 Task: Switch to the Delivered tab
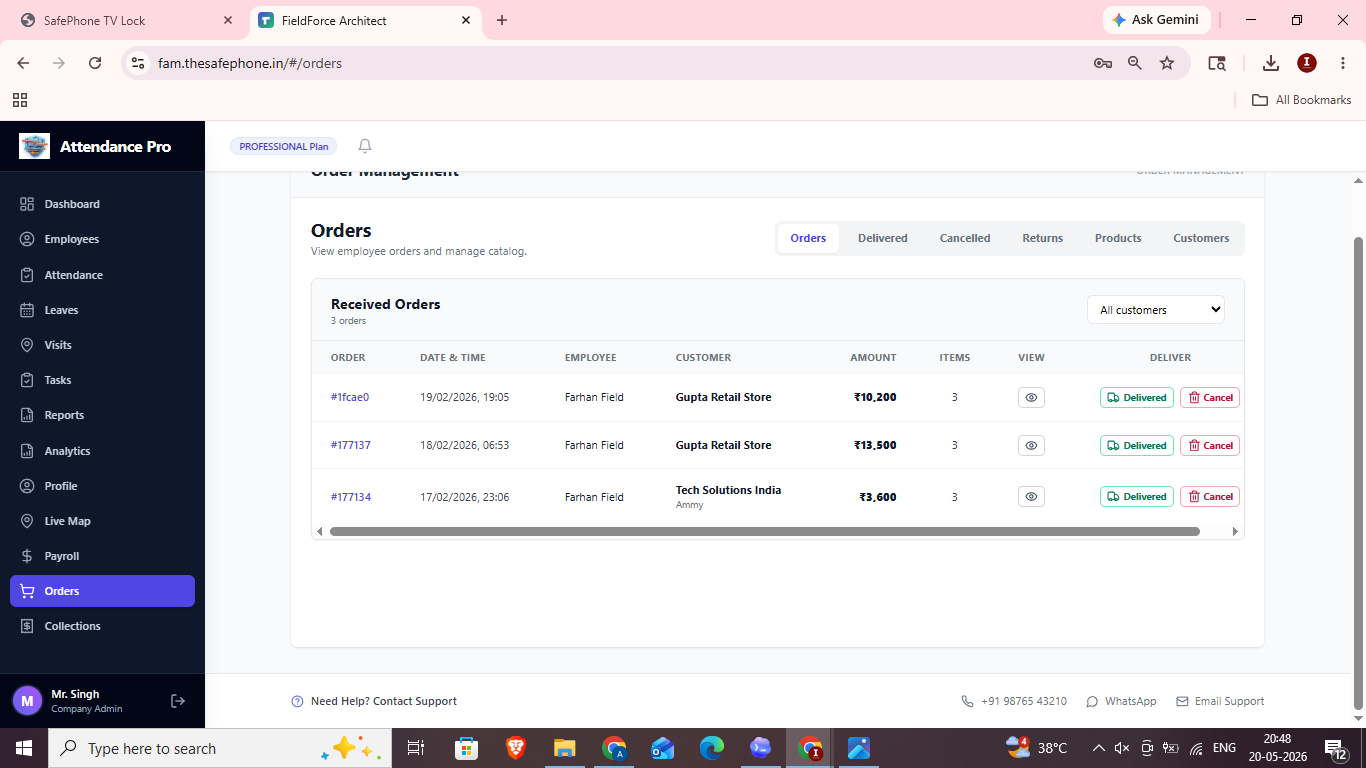pos(883,238)
